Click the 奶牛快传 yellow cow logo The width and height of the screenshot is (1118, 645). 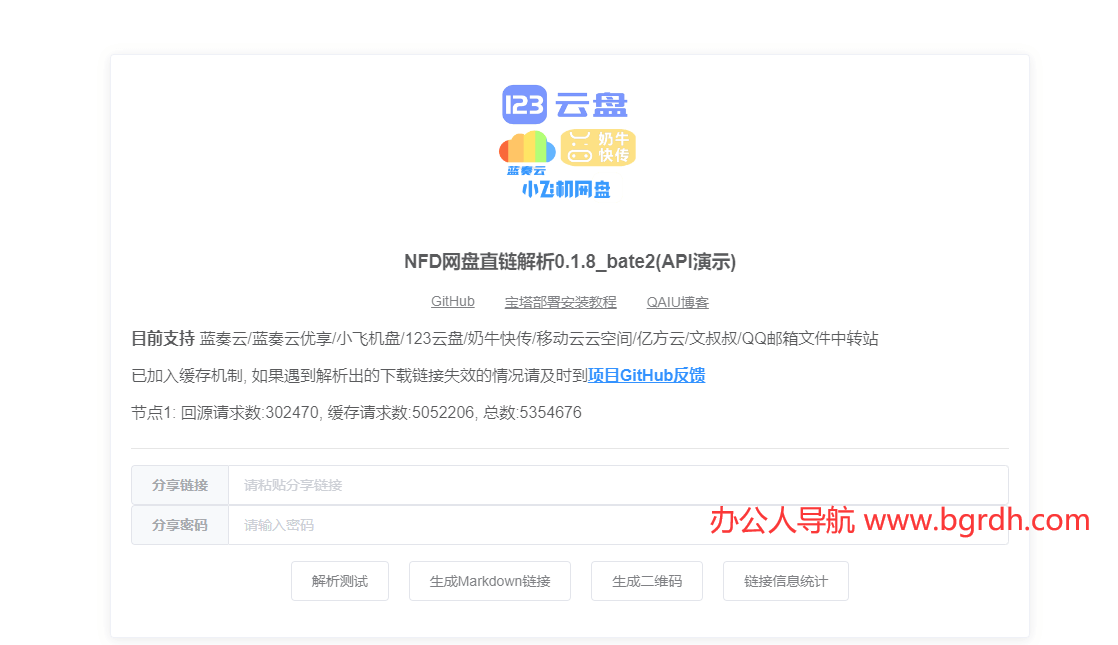[598, 148]
